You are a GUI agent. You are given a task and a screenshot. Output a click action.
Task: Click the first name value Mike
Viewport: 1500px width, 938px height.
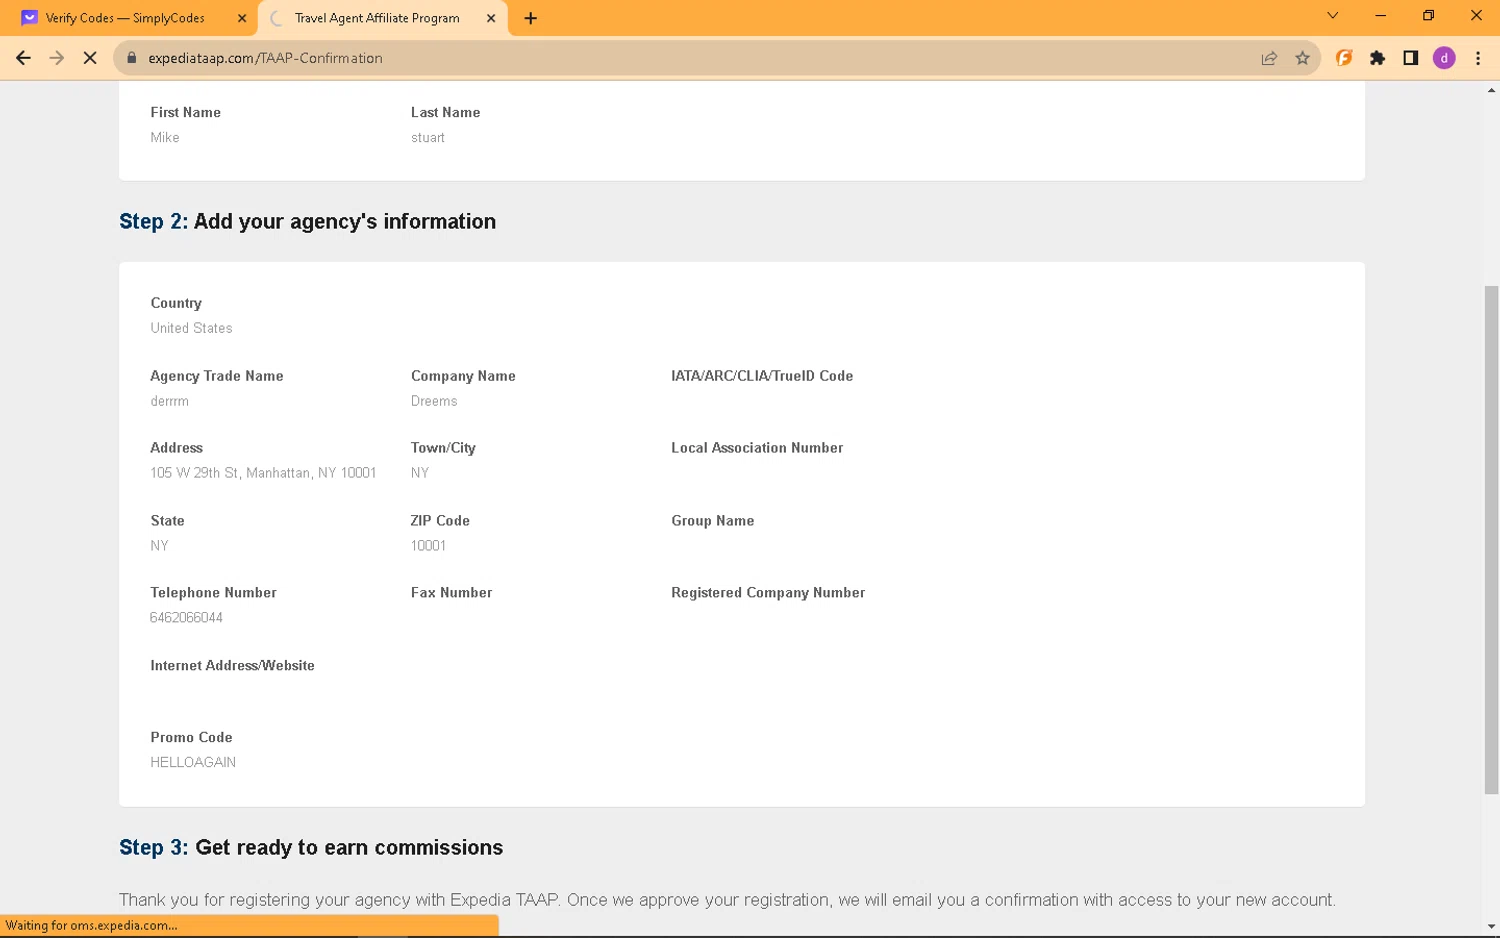(x=165, y=138)
